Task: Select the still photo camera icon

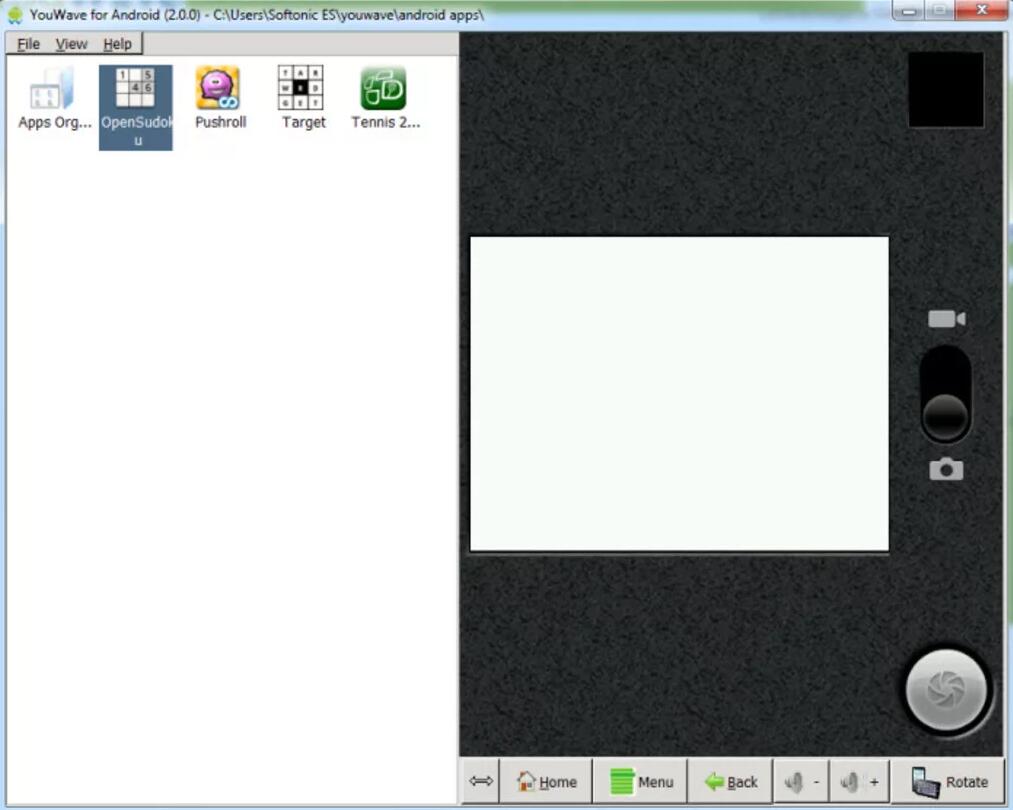Action: (x=946, y=469)
